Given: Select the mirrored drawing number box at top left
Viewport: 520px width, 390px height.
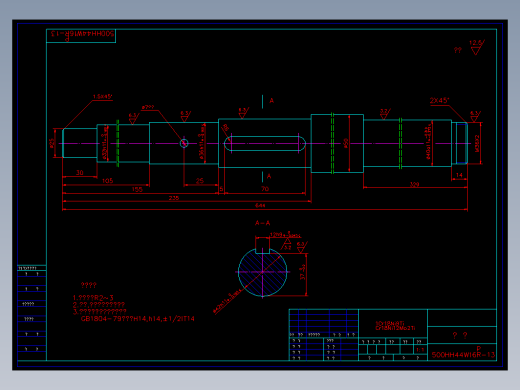Looking at the screenshot, I should pos(81,36).
